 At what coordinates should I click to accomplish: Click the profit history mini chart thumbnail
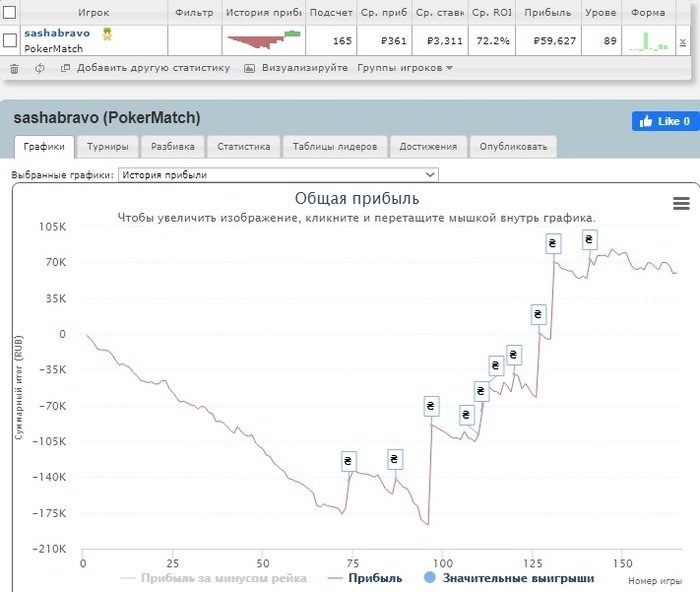(x=264, y=39)
